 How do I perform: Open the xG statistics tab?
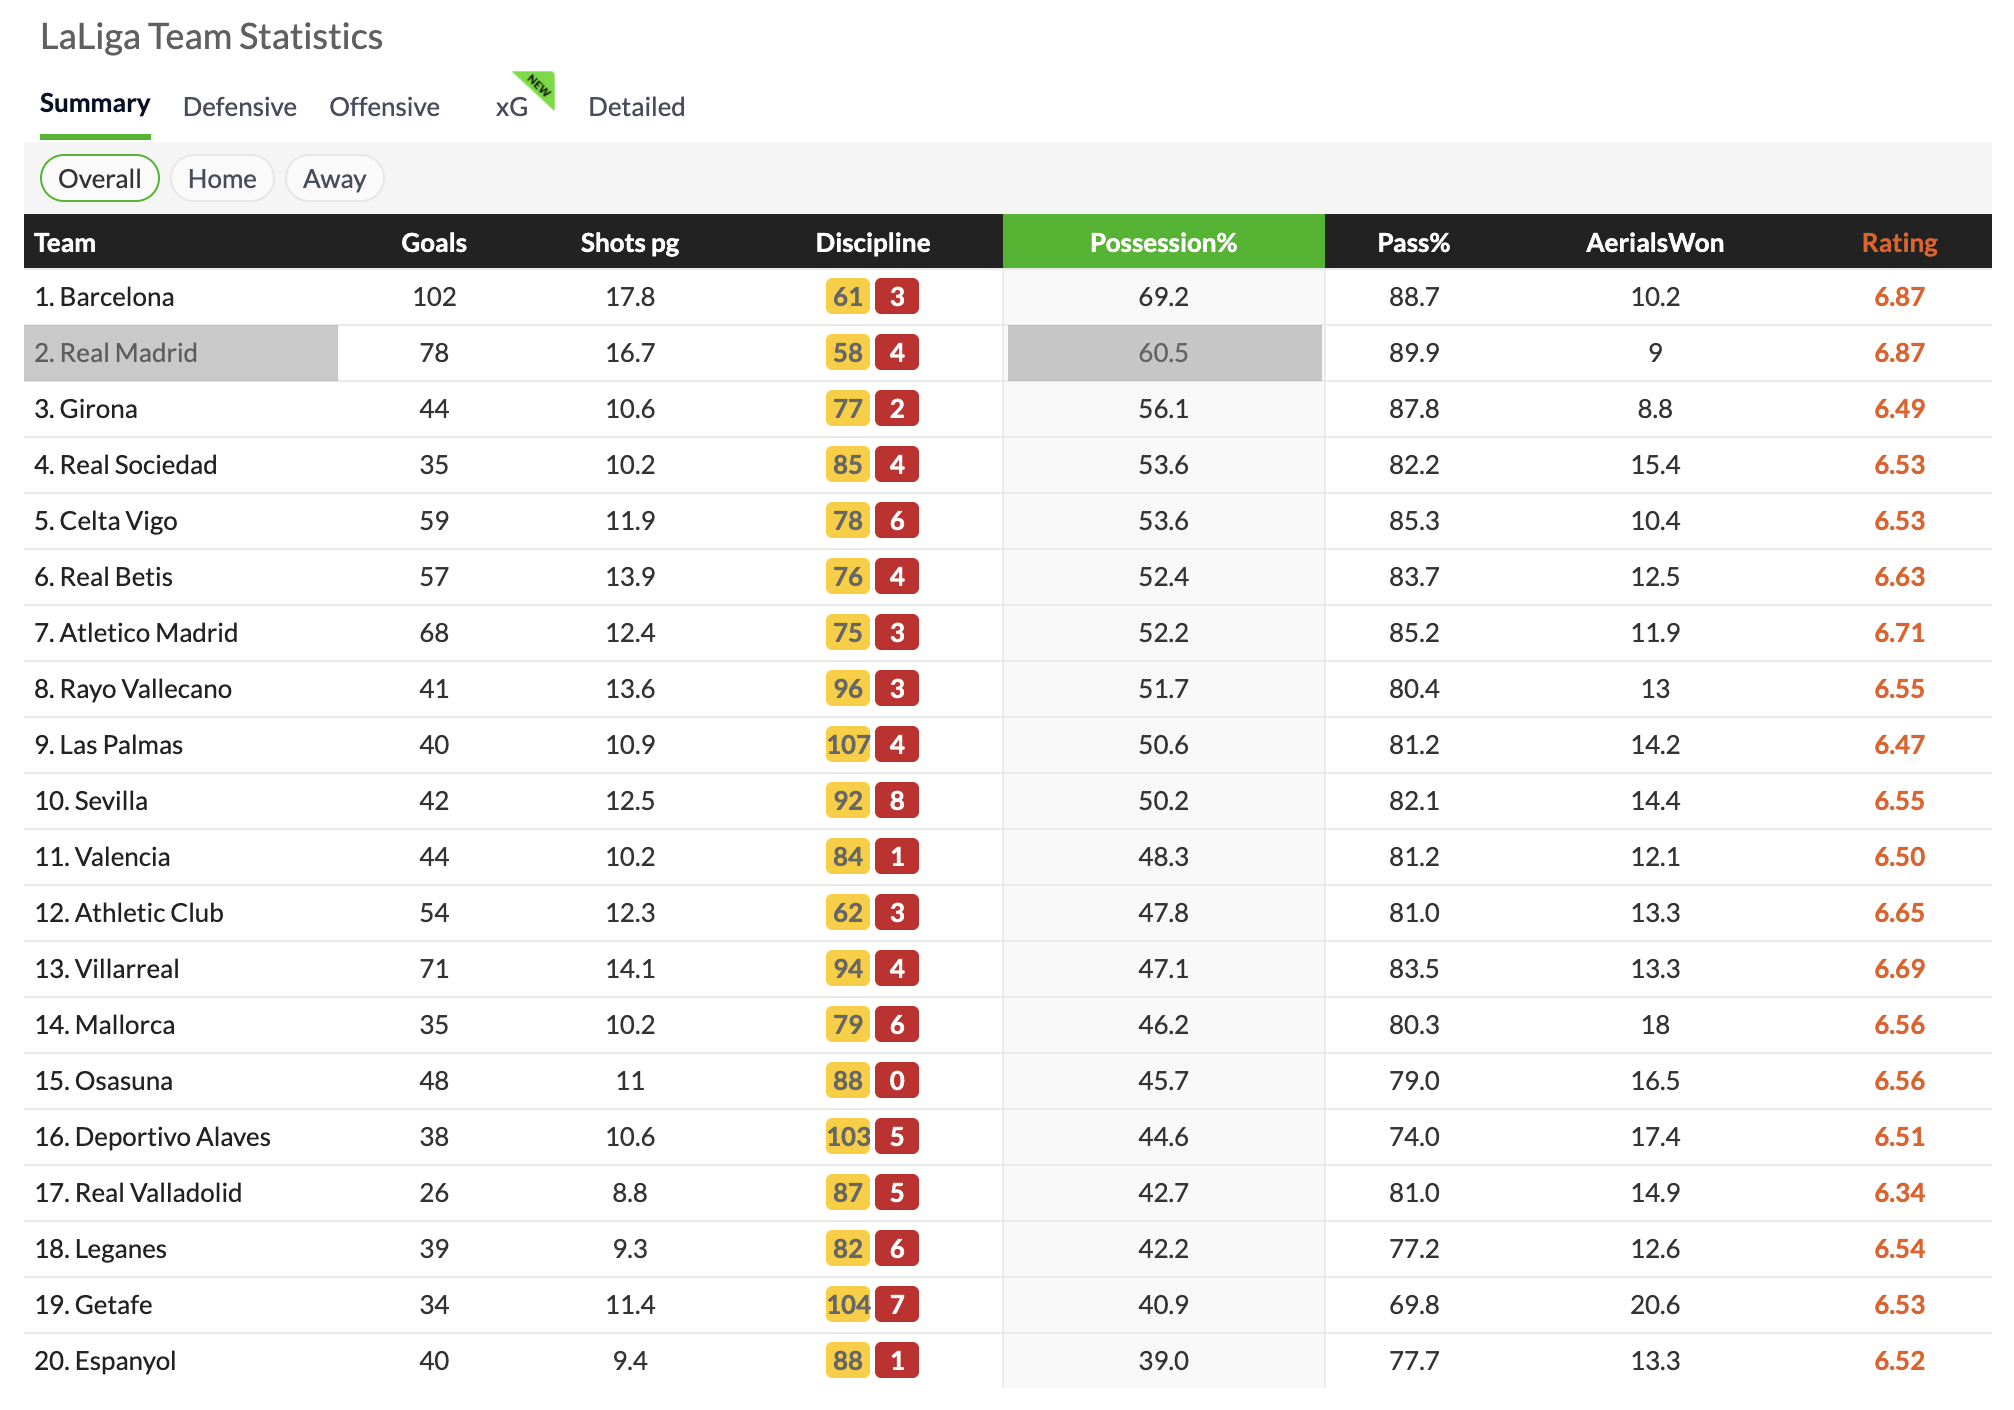(512, 107)
